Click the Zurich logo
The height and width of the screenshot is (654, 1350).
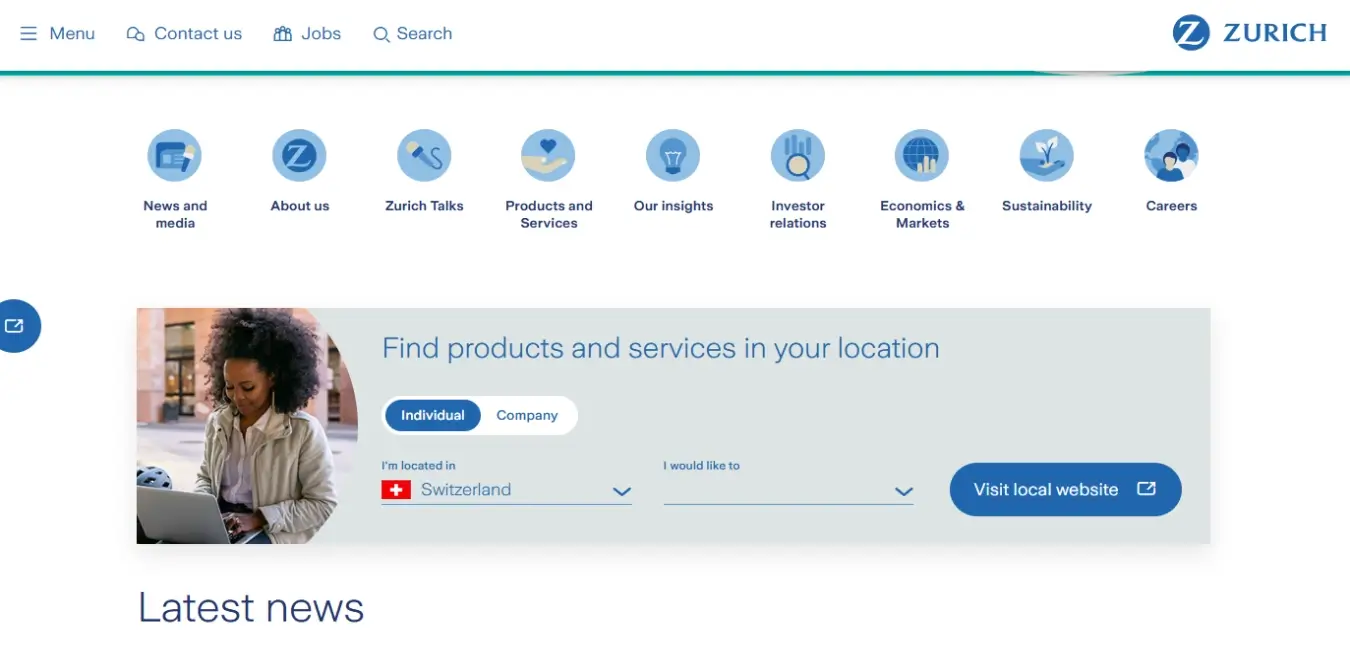point(1250,33)
